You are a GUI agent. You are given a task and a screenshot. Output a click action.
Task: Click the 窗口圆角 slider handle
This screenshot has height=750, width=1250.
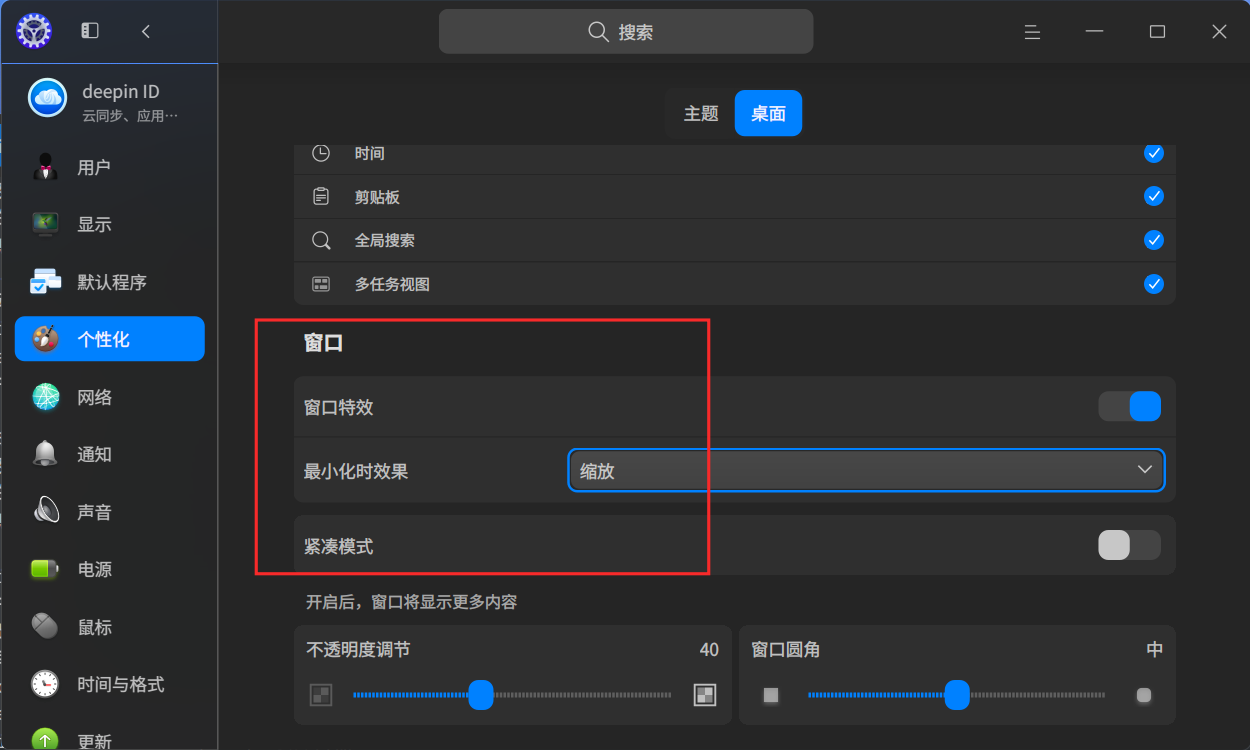point(958,695)
